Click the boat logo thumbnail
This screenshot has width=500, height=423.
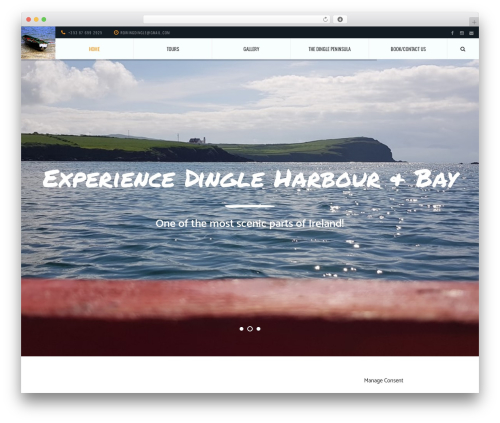pyautogui.click(x=38, y=43)
